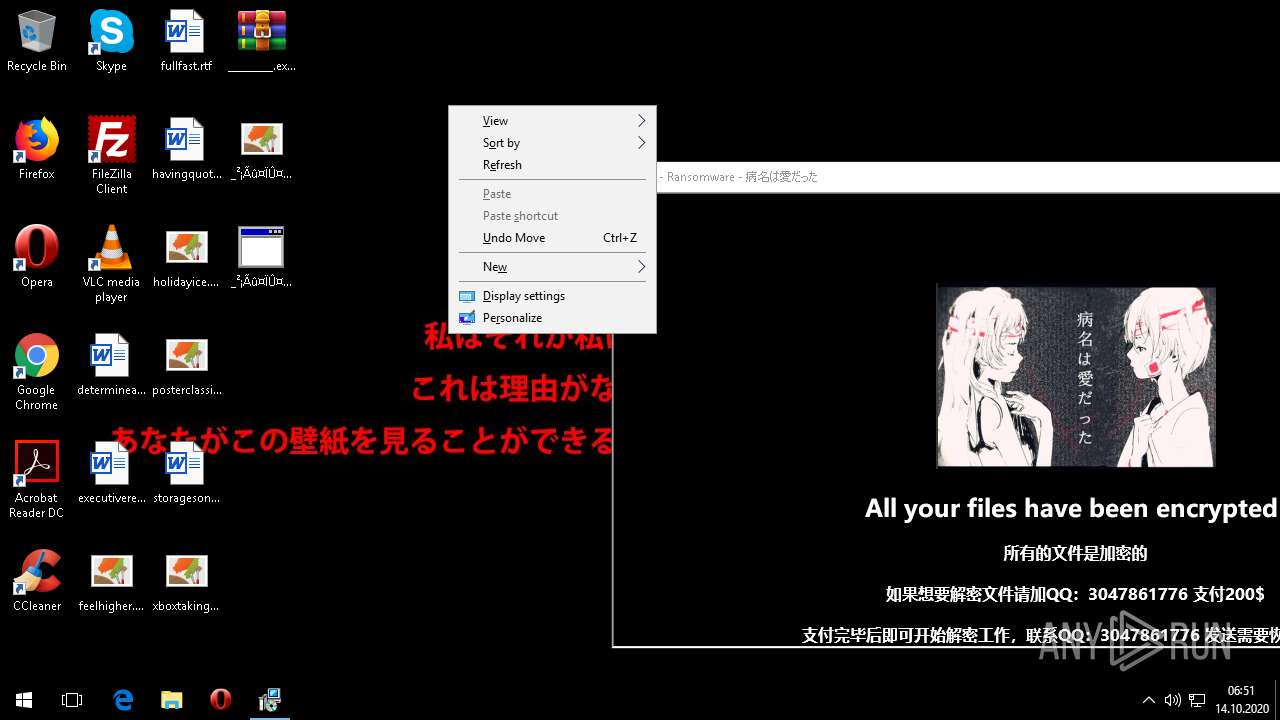Launch Opera from the desktop

37,257
